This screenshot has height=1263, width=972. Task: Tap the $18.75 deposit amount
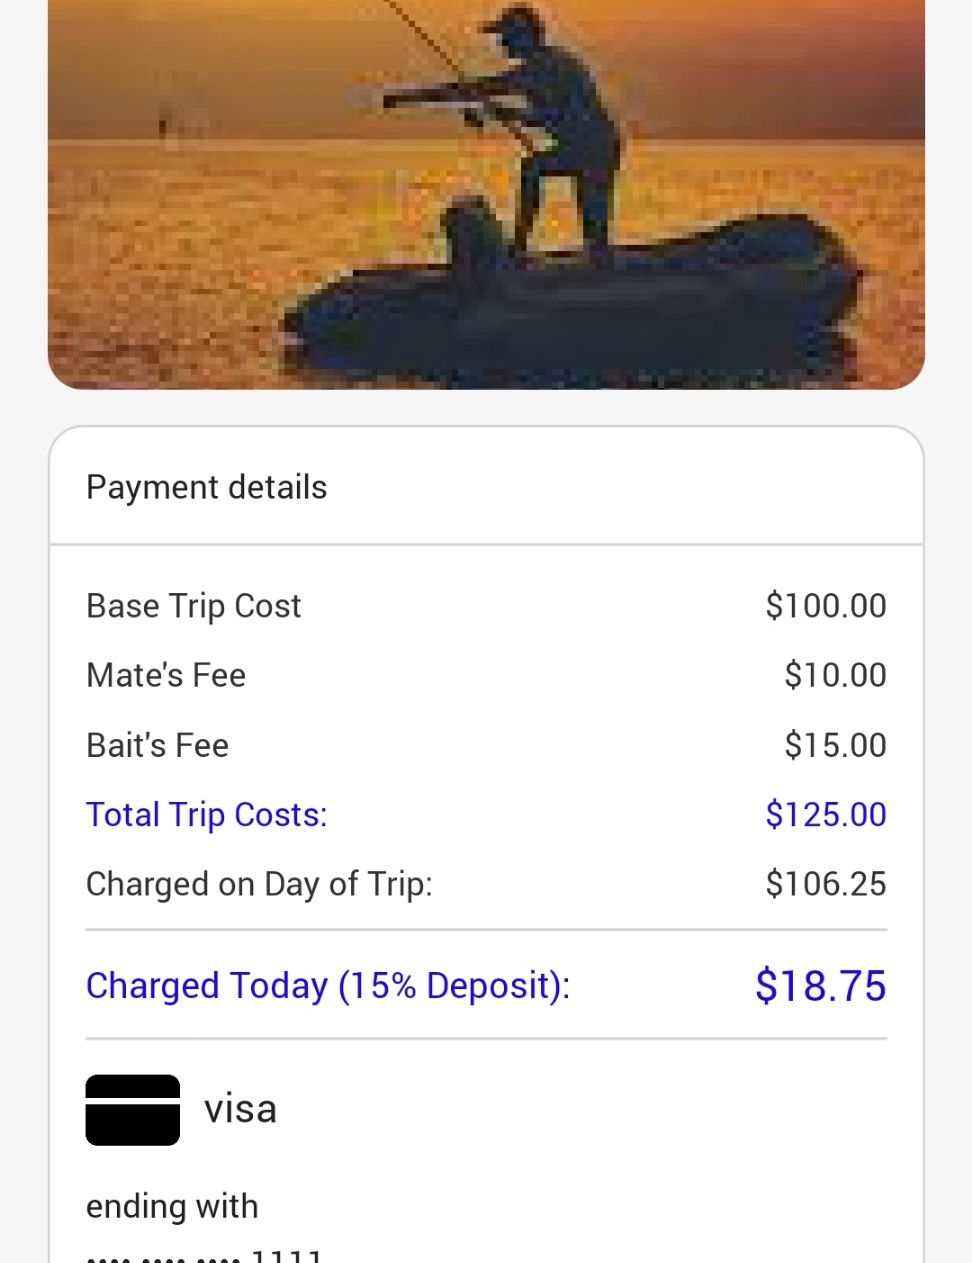tap(821, 986)
